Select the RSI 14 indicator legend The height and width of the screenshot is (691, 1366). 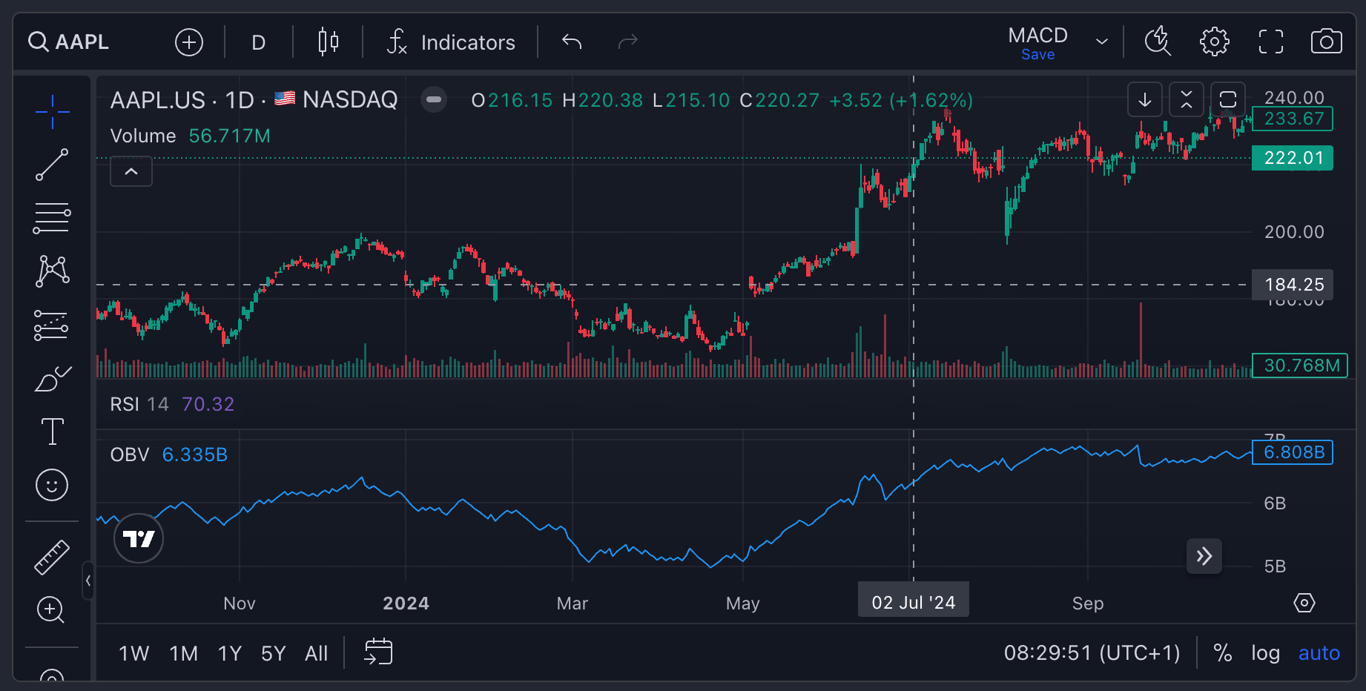139,404
